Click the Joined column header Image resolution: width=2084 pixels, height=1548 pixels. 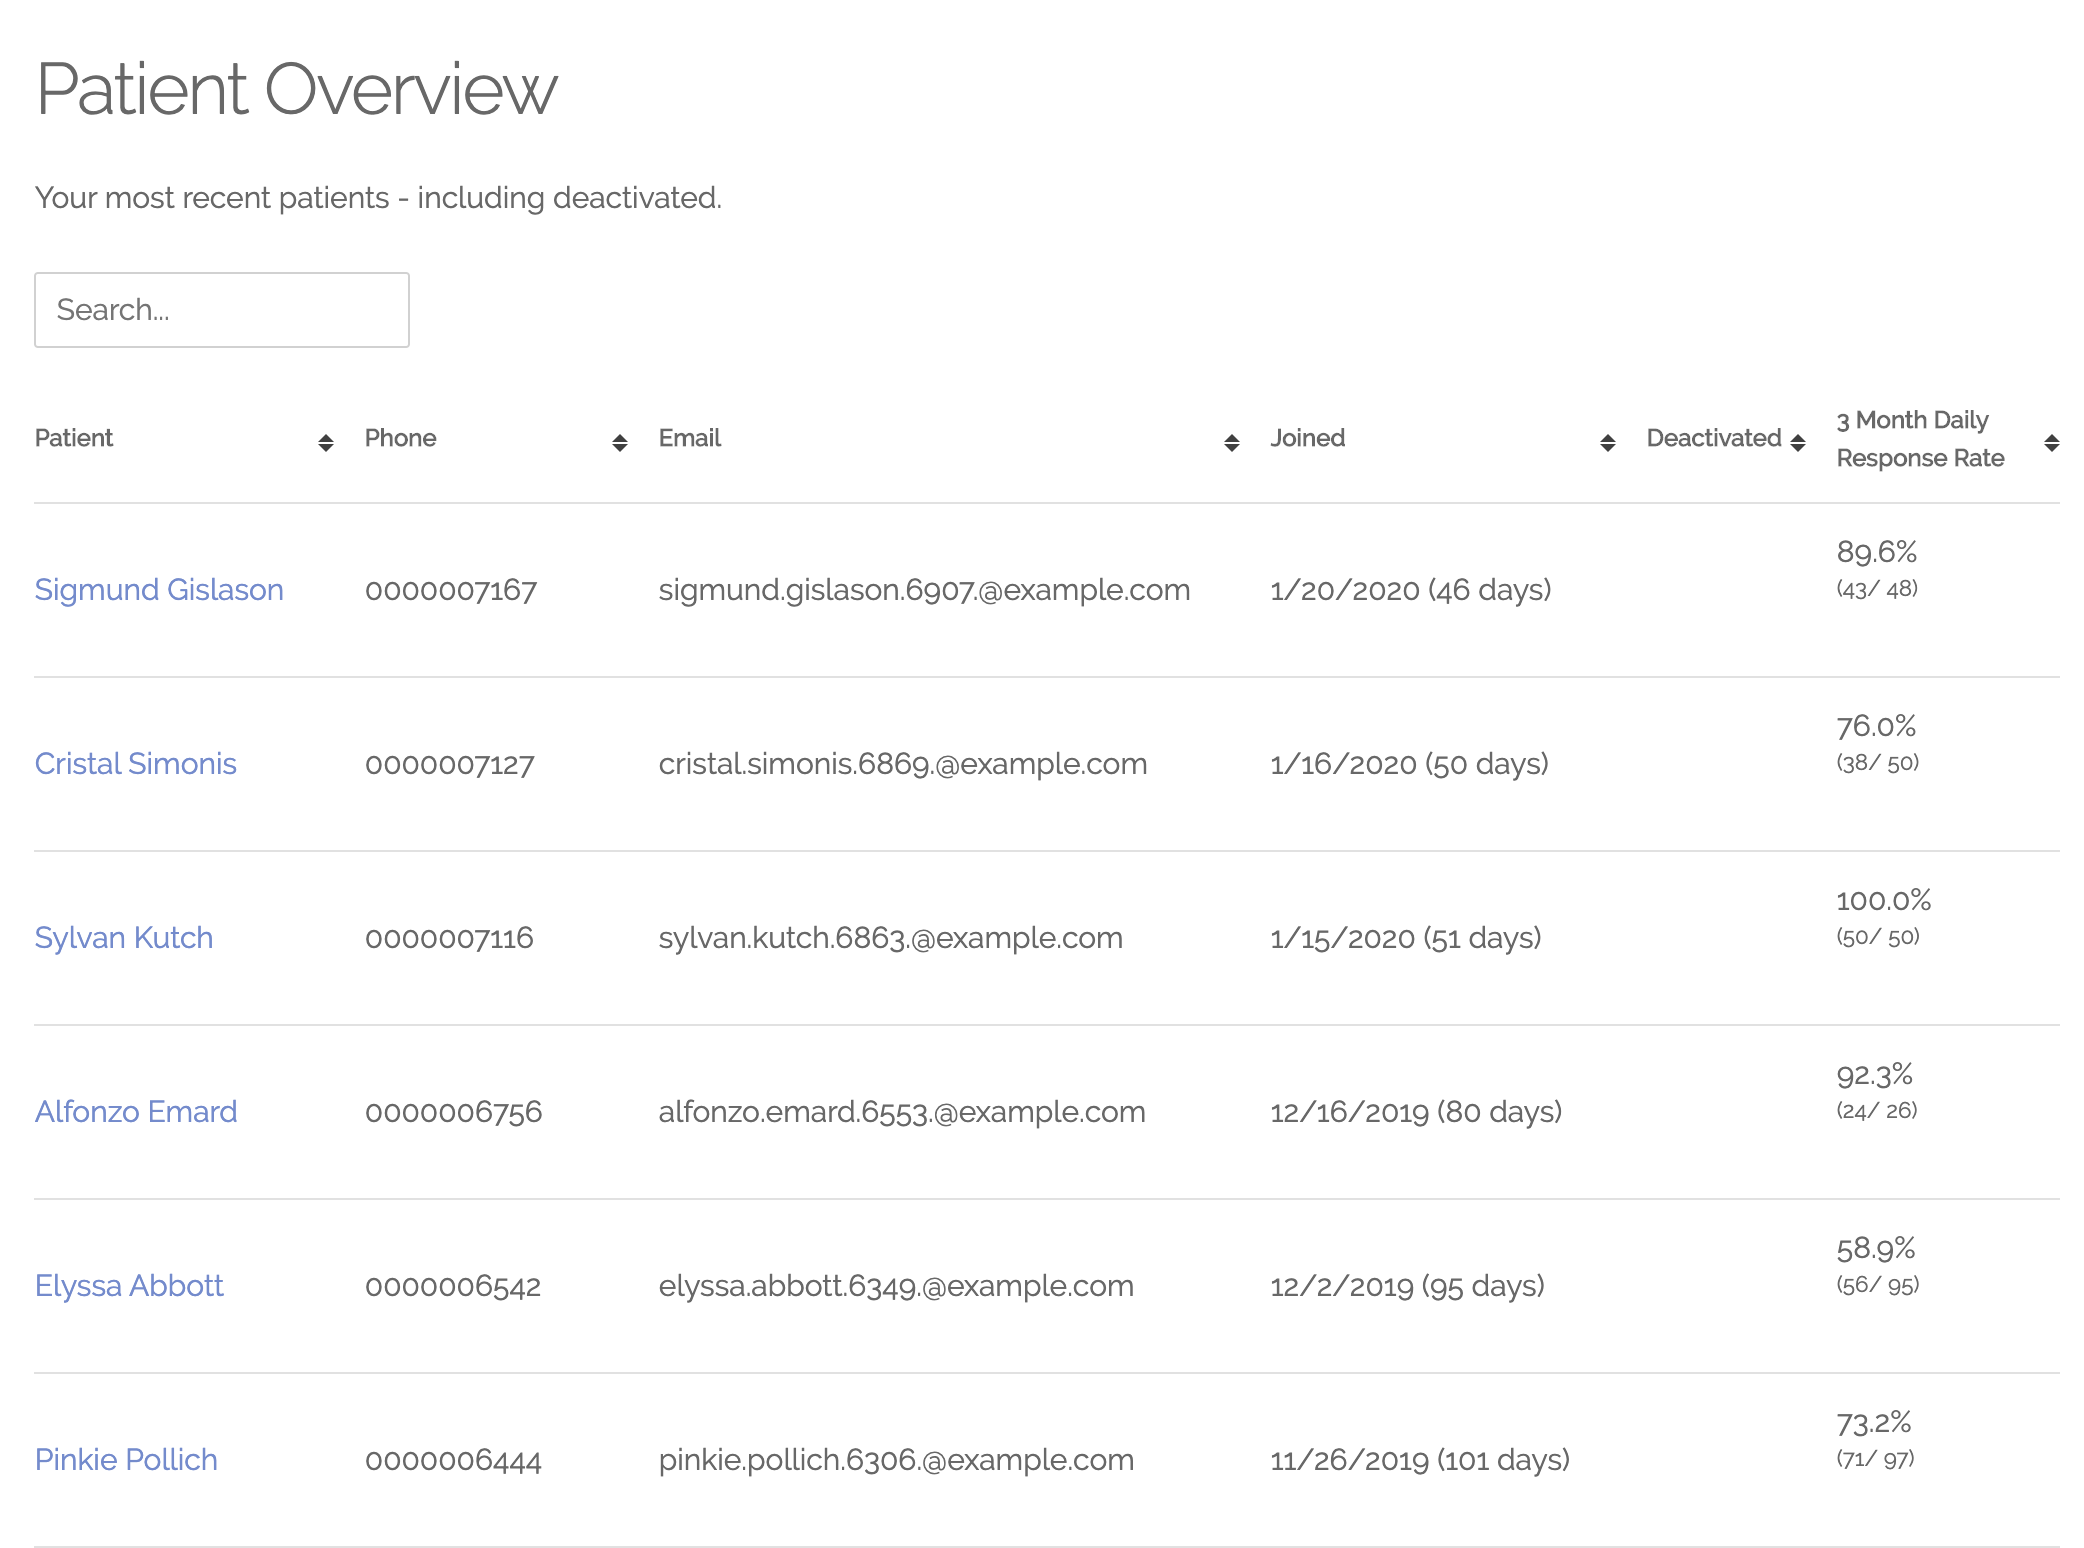pos(1308,438)
